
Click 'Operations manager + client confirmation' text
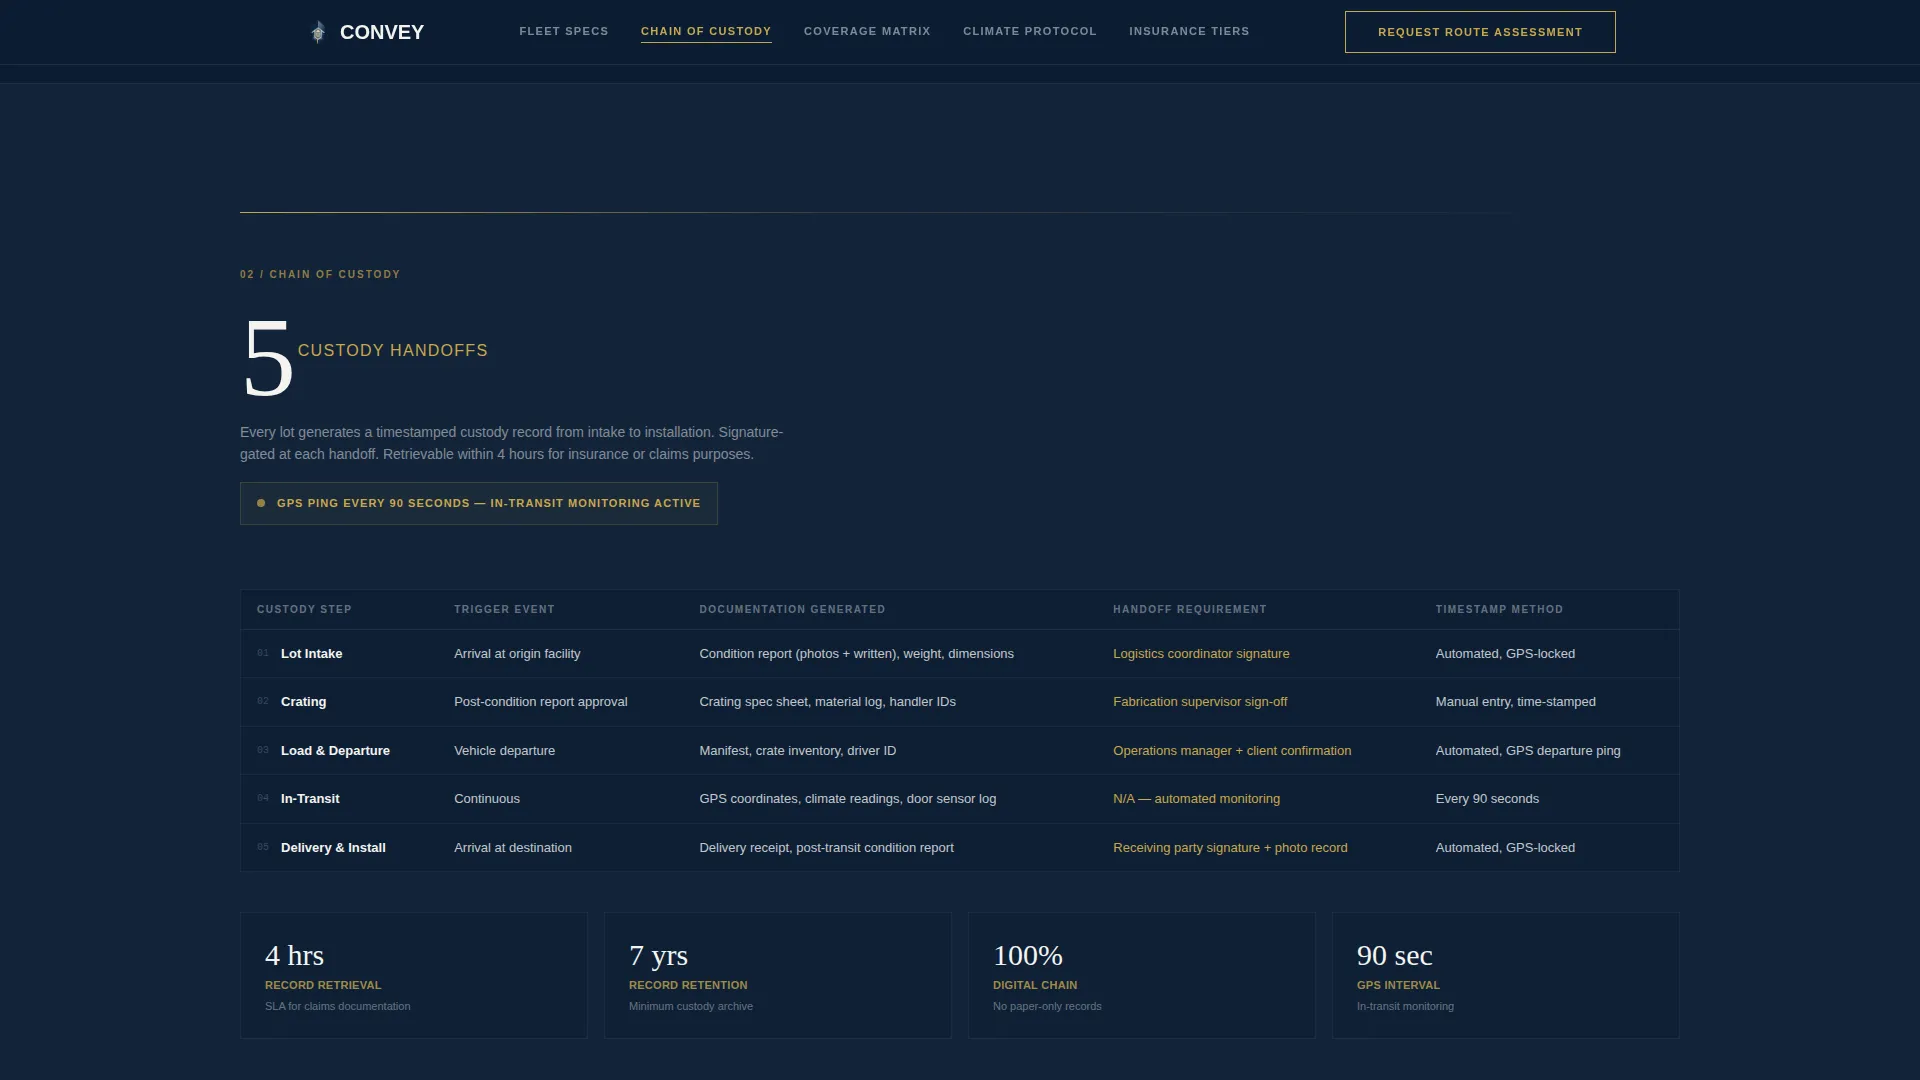click(x=1232, y=751)
